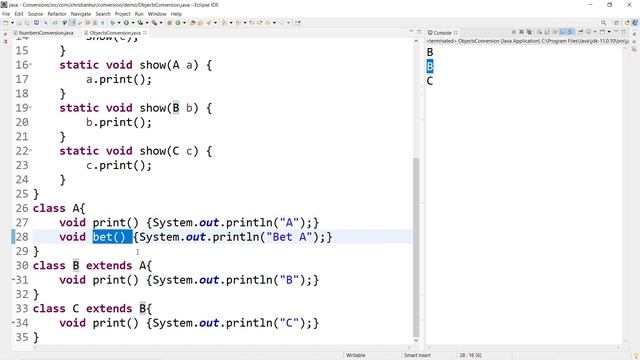Click the Coverage launch icon
640x360 pixels.
[x=140, y=23]
